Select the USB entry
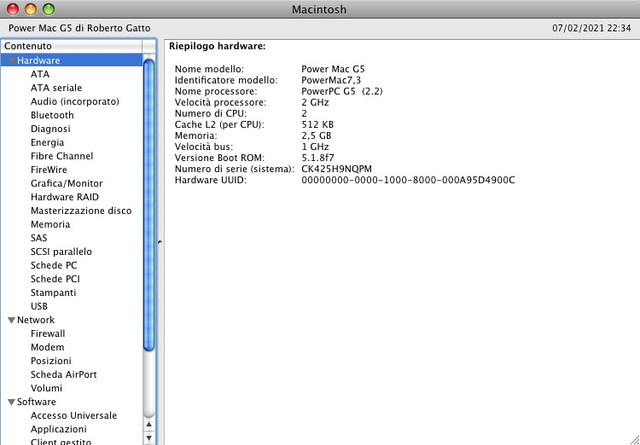The image size is (640, 445). 39,306
